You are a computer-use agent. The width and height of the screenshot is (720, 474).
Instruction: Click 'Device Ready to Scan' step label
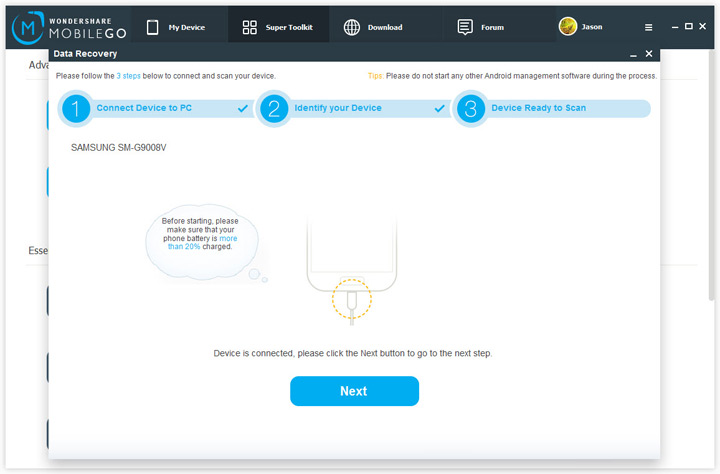pyautogui.click(x=539, y=108)
